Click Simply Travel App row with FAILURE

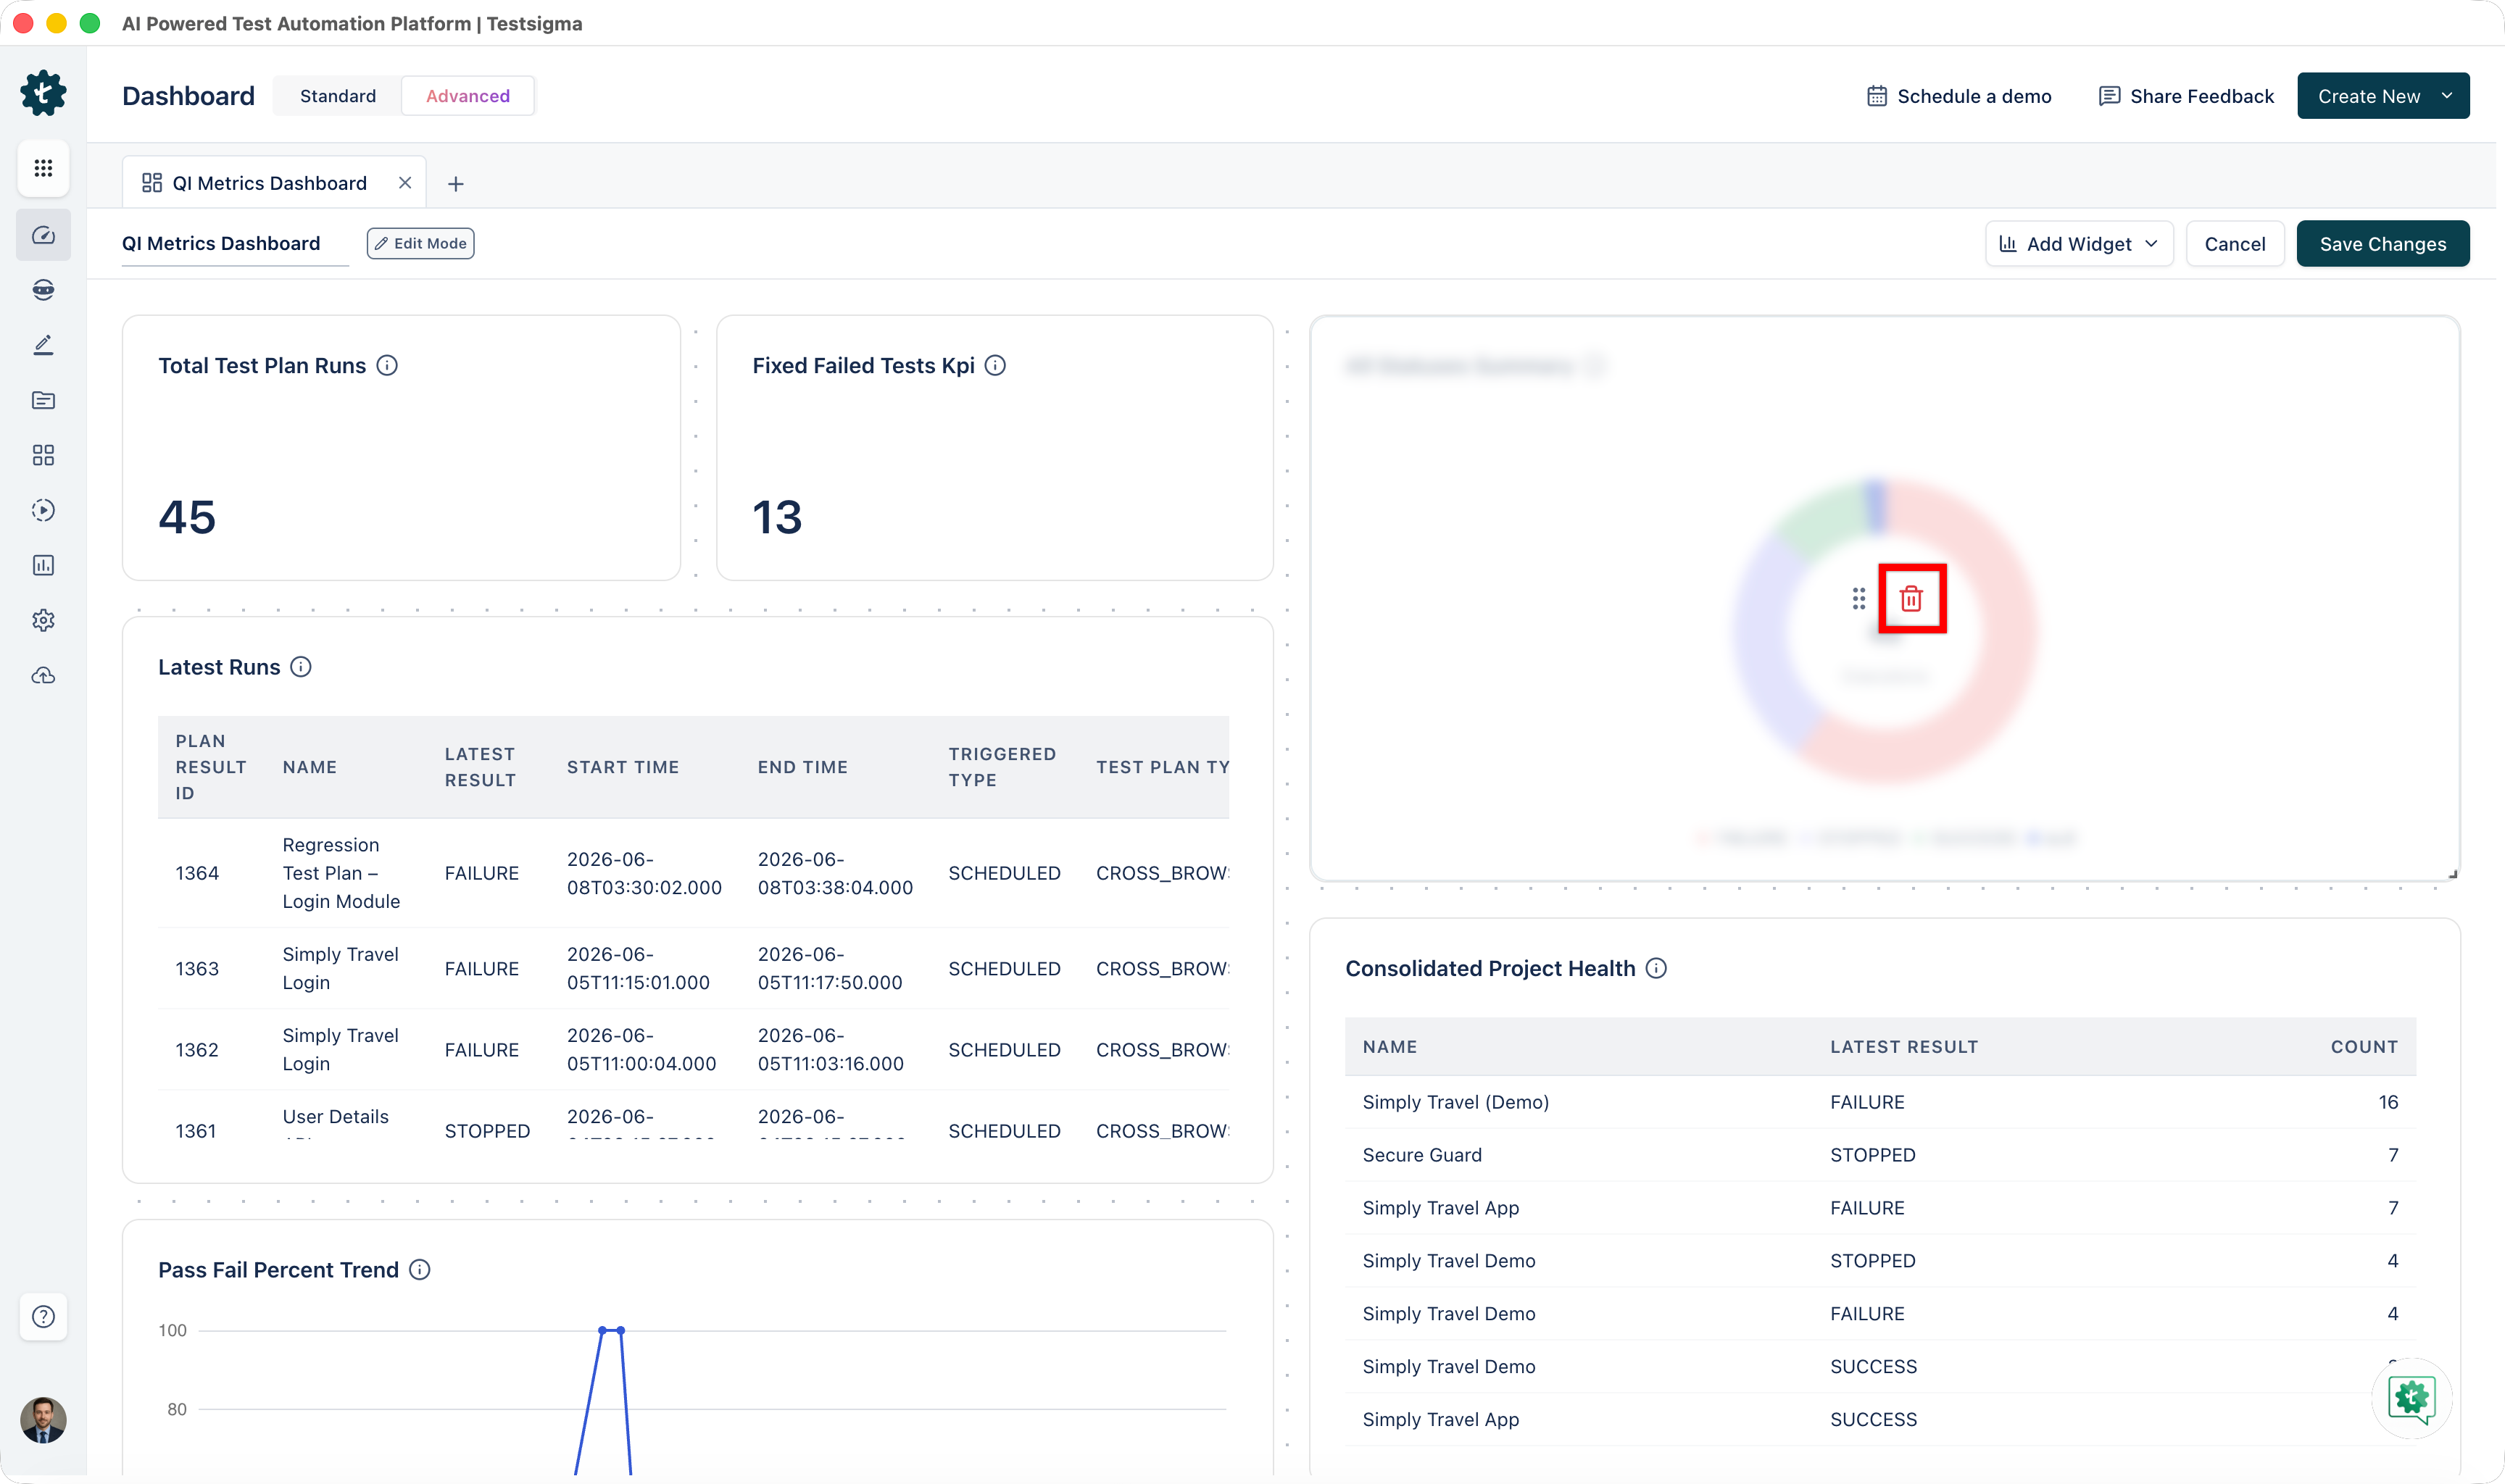pos(1880,1208)
